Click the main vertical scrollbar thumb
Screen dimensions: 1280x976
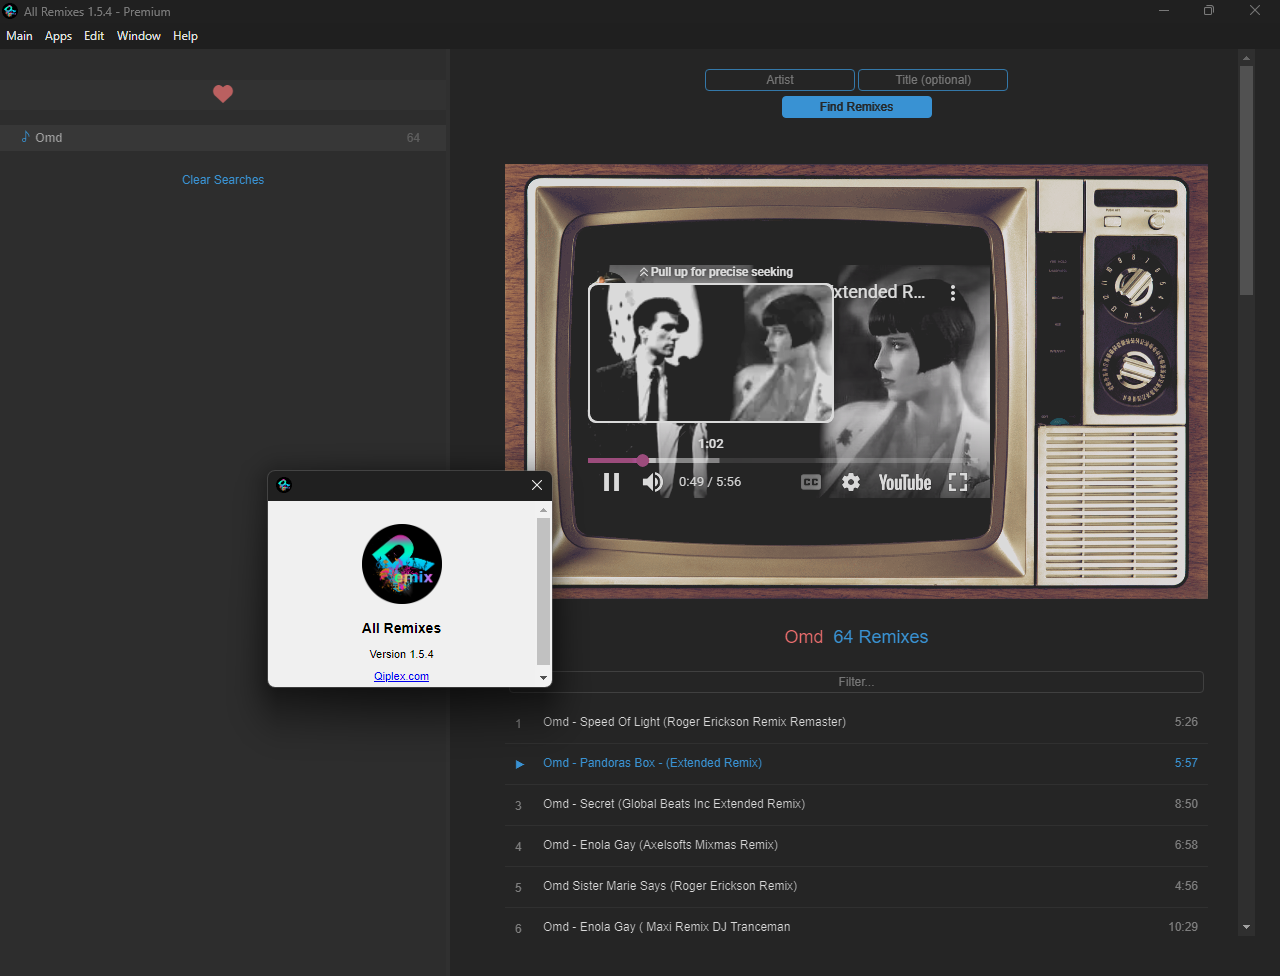coord(1247,181)
